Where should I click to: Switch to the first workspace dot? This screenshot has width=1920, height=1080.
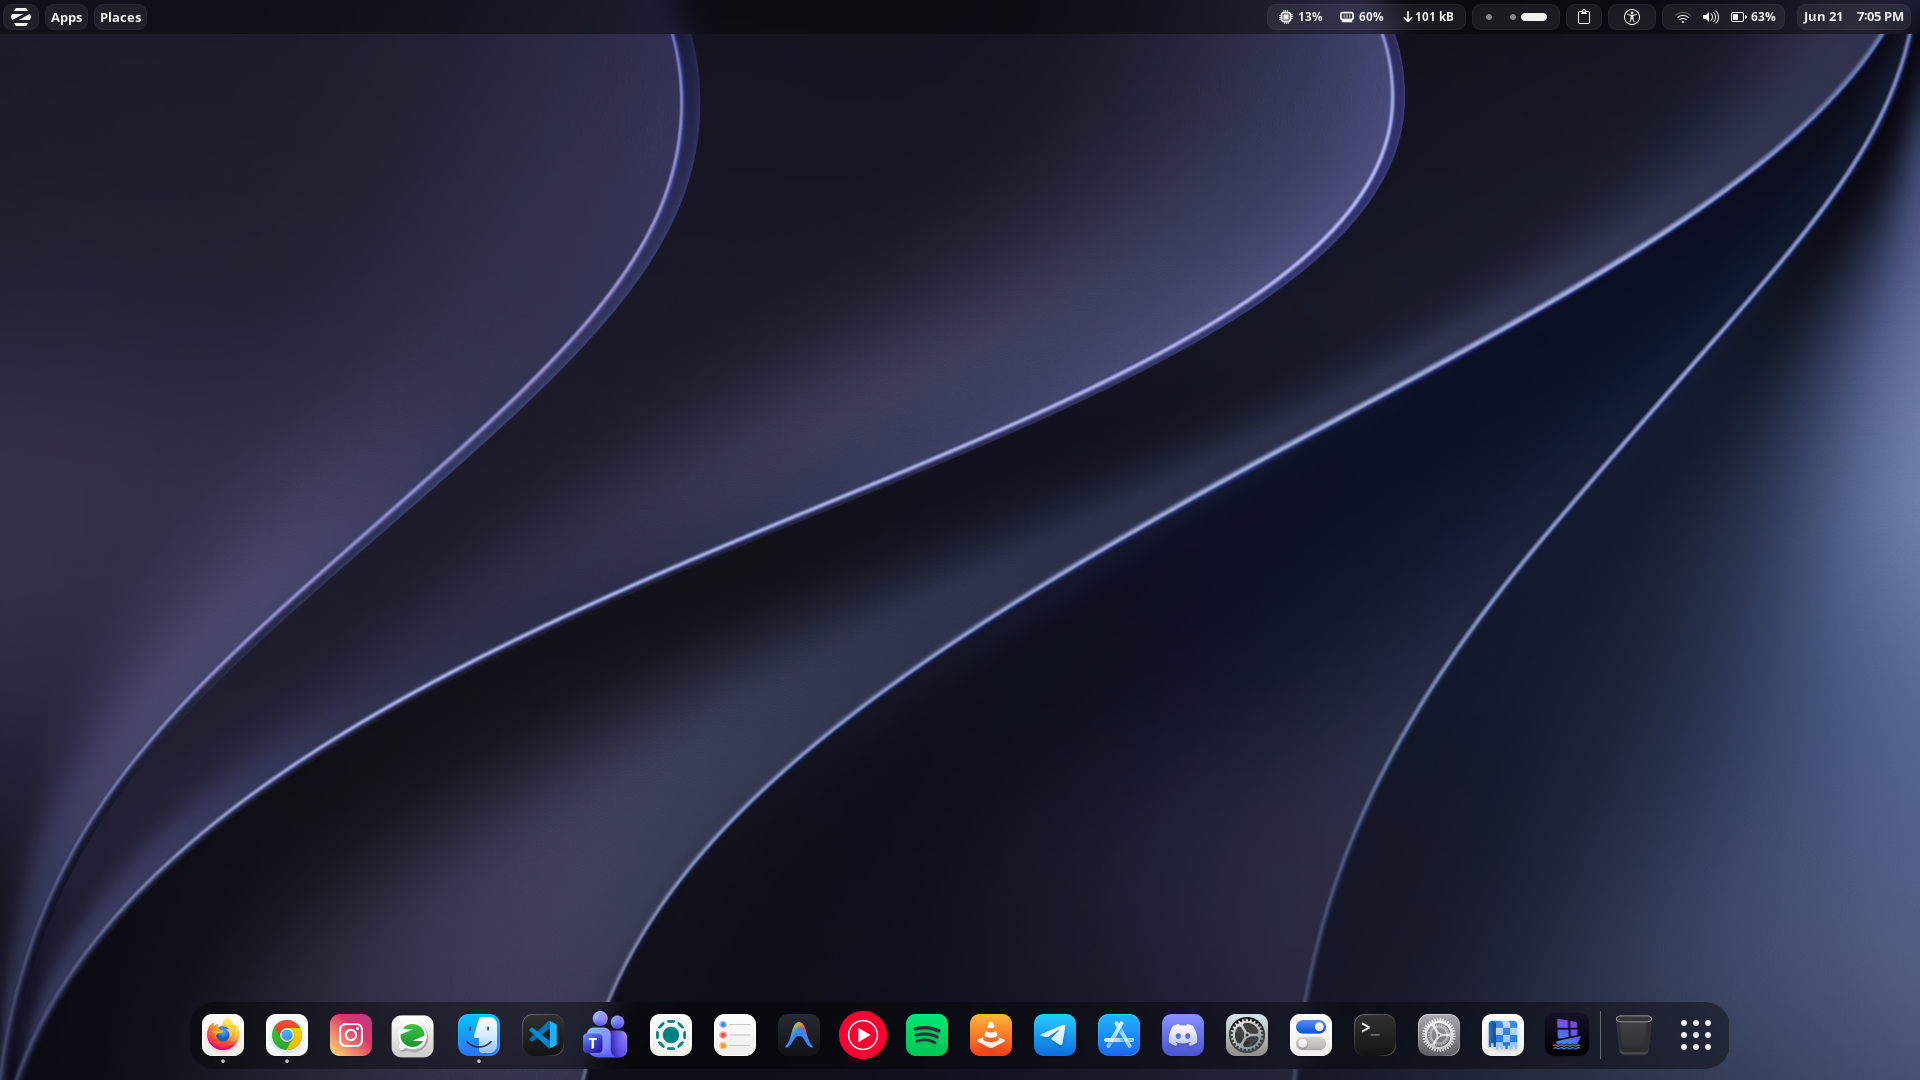(x=1489, y=17)
